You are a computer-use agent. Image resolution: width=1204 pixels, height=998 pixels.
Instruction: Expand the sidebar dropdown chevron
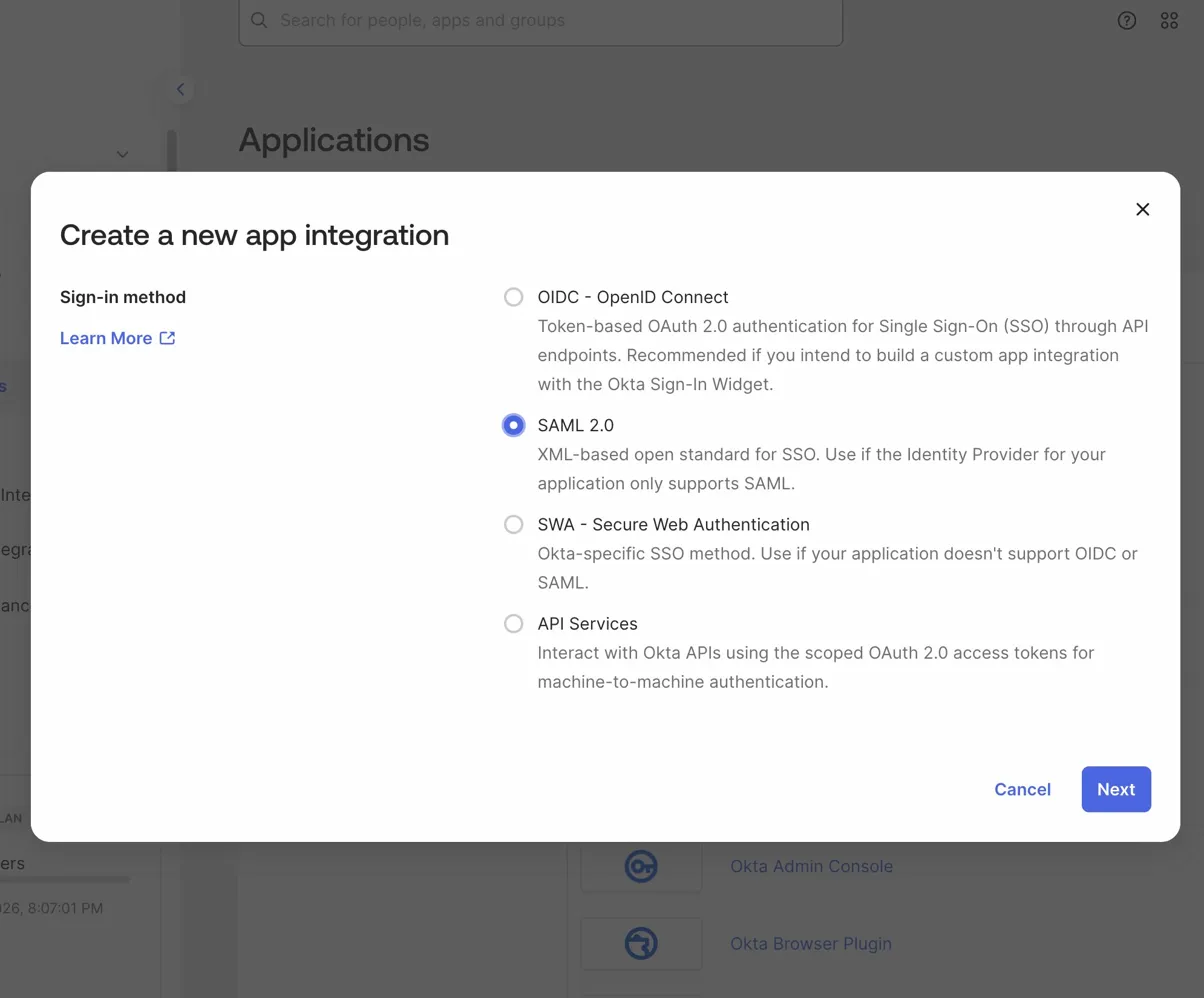click(x=122, y=154)
